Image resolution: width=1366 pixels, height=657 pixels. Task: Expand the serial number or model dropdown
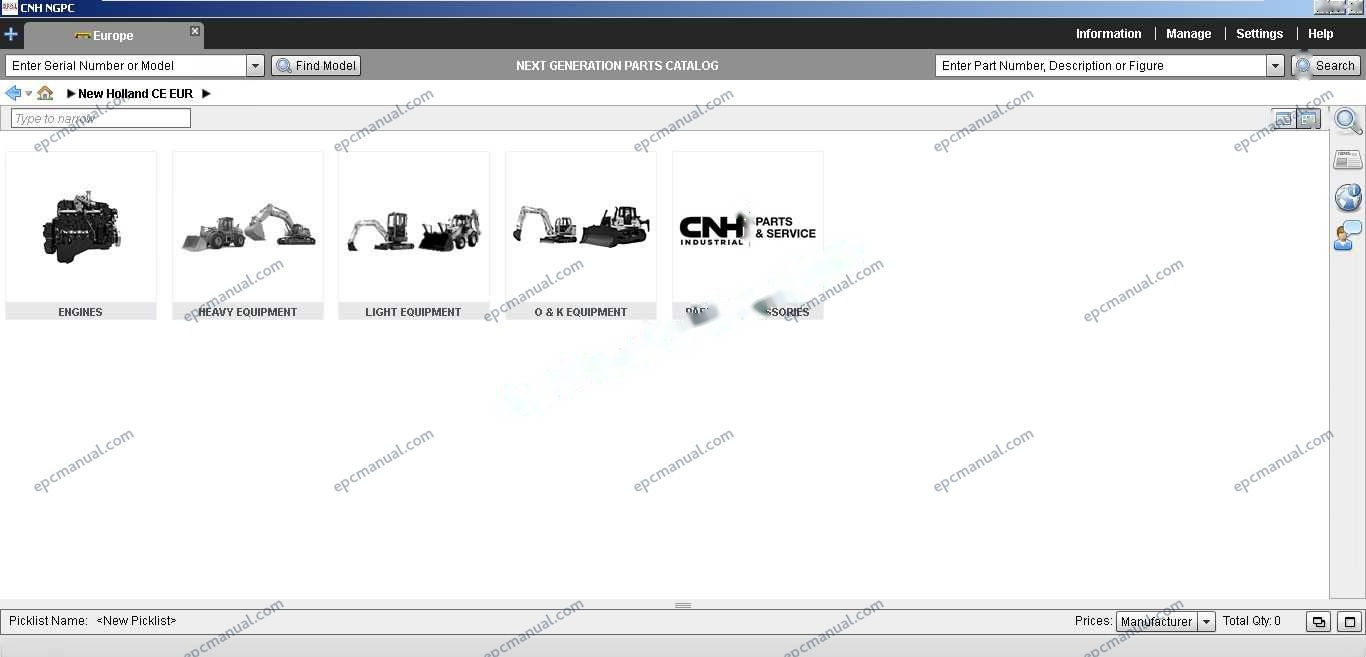pos(255,66)
